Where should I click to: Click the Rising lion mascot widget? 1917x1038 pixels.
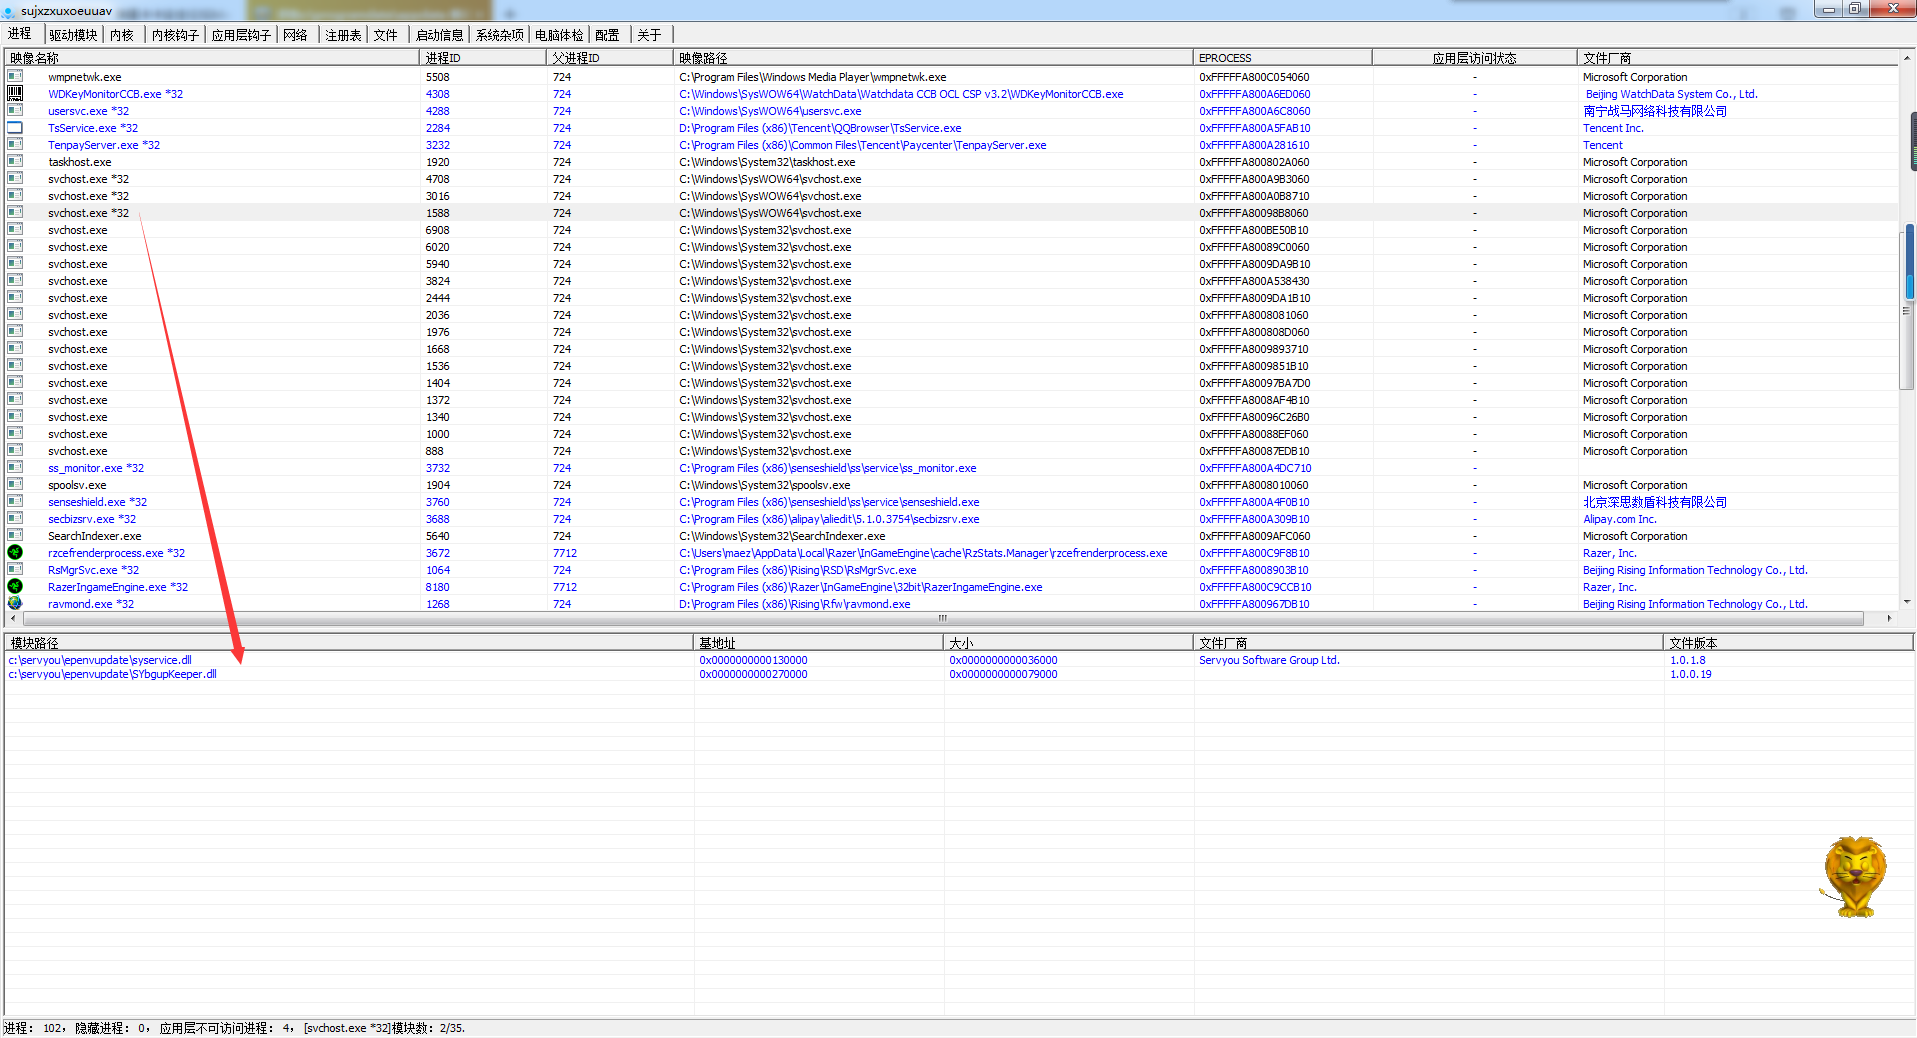click(x=1855, y=877)
